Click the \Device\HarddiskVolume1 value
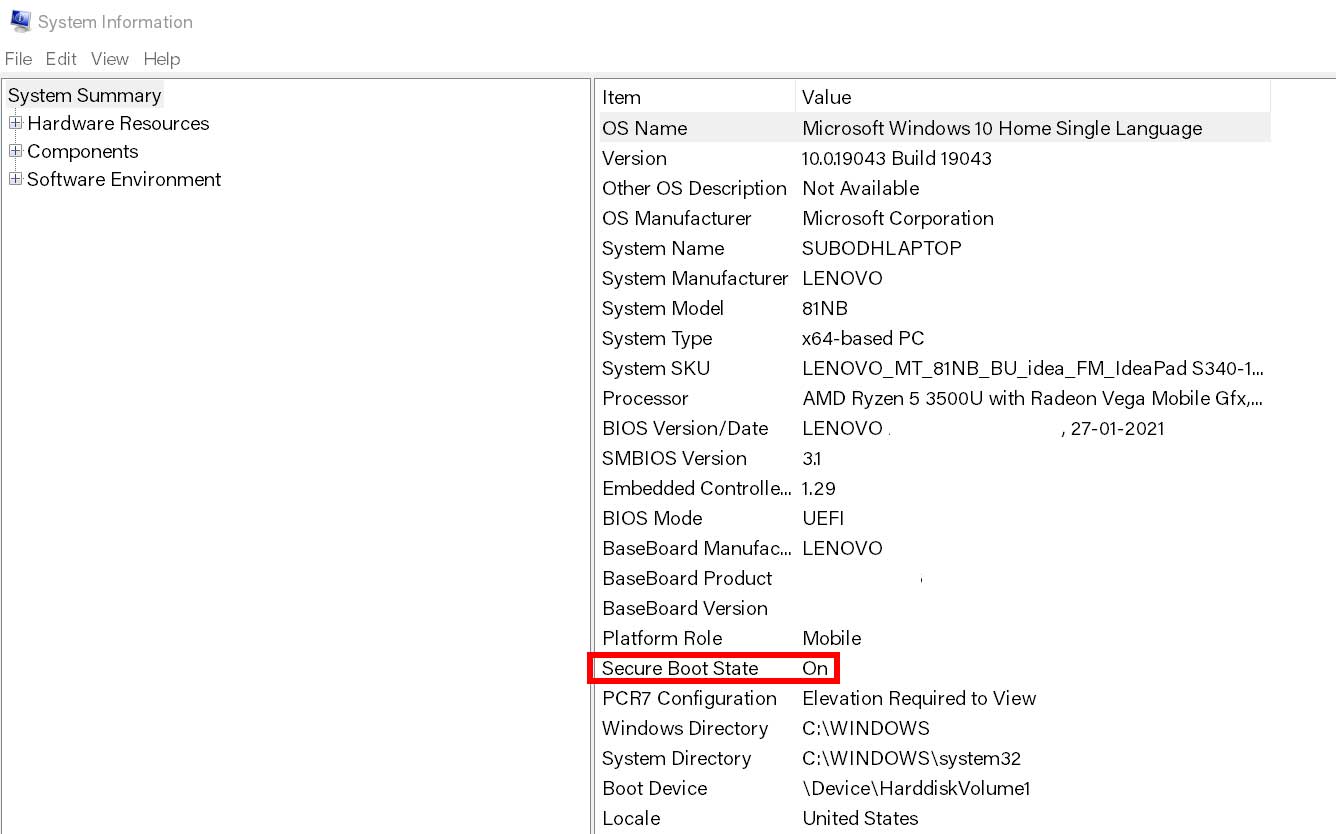 tap(916, 788)
